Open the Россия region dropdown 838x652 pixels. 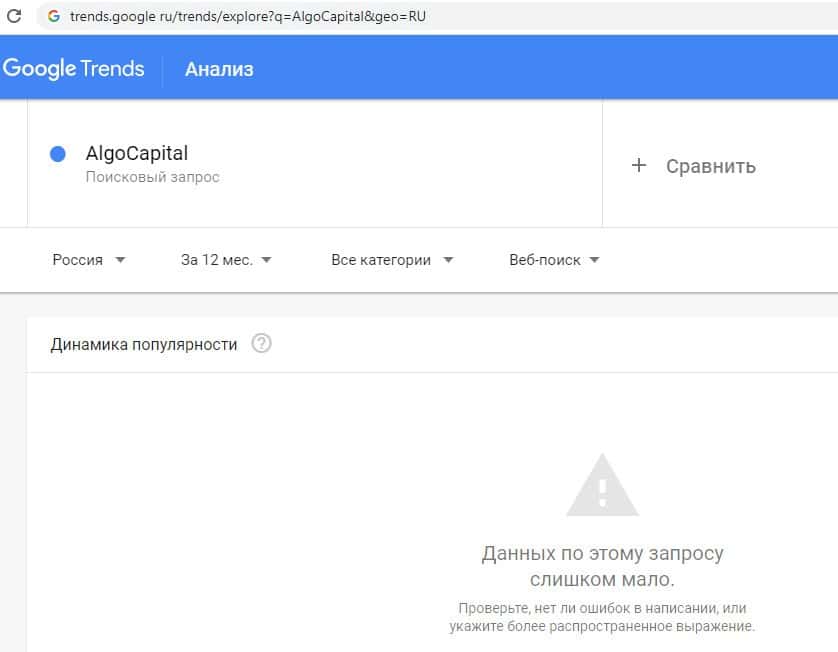click(x=89, y=260)
